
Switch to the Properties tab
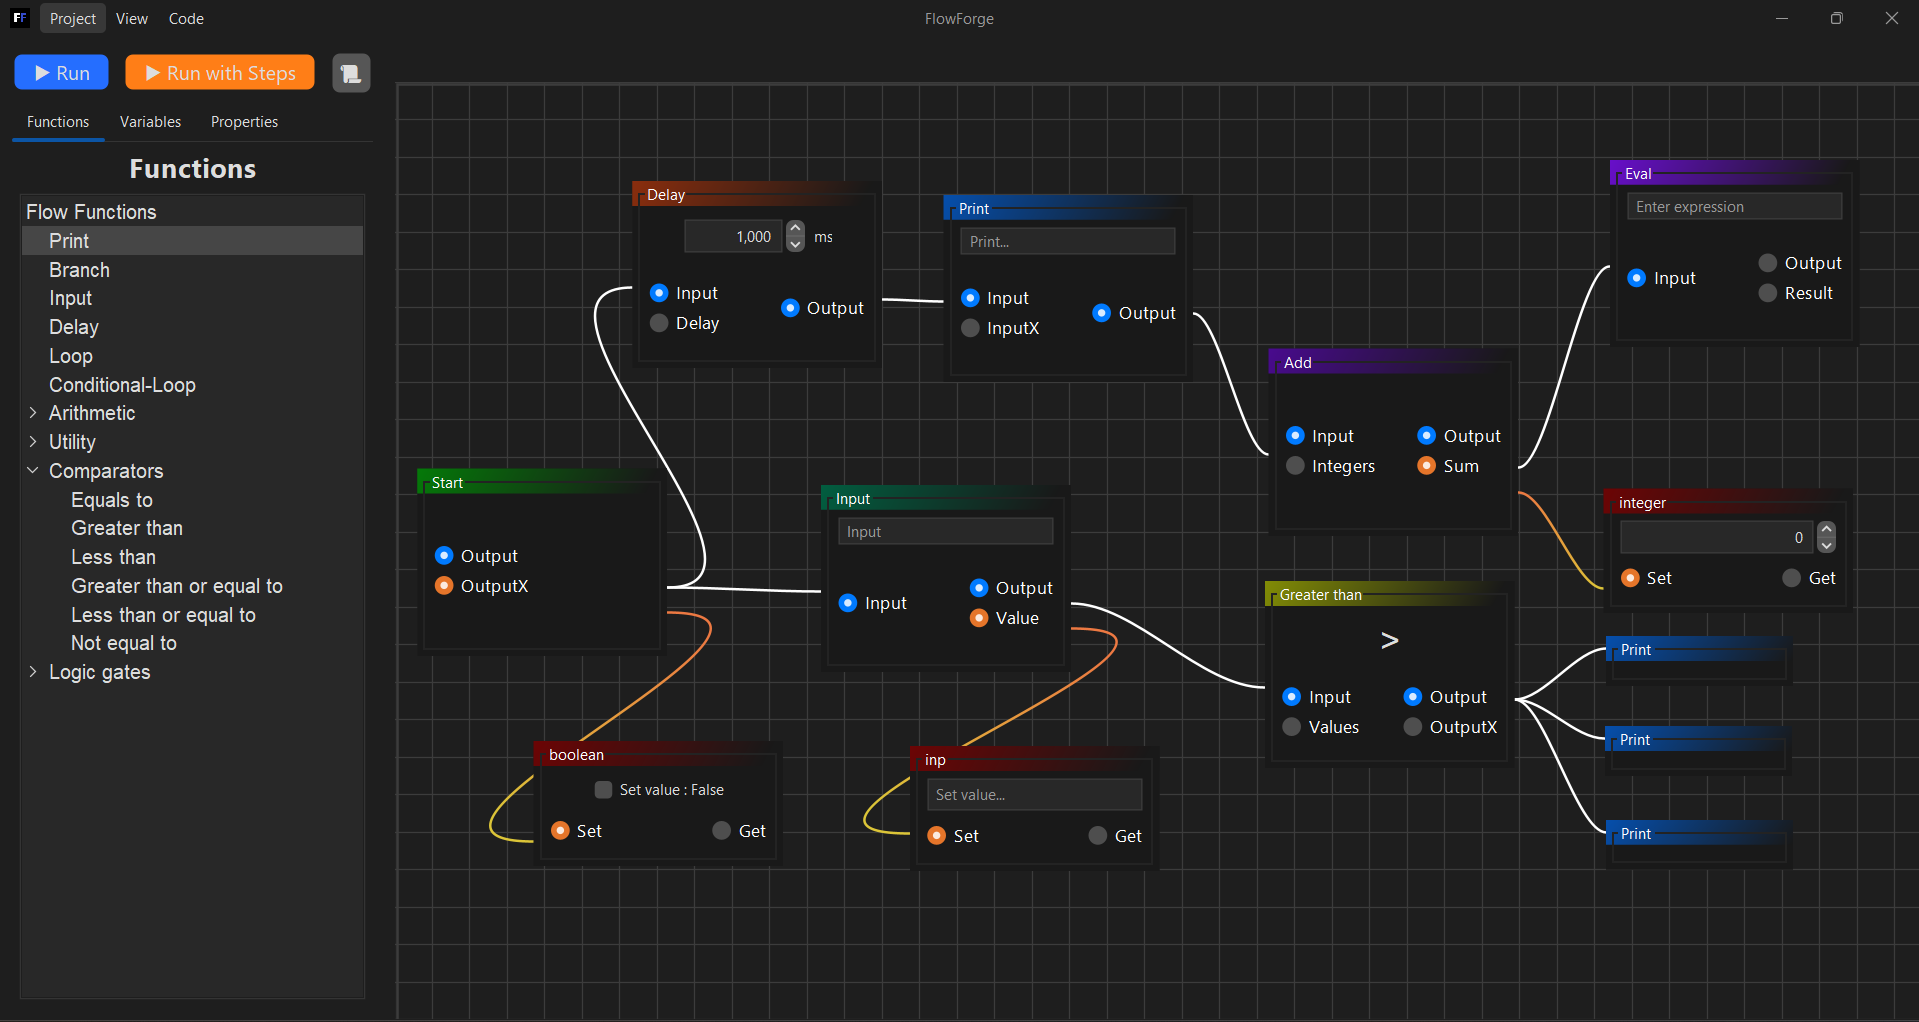(x=244, y=122)
